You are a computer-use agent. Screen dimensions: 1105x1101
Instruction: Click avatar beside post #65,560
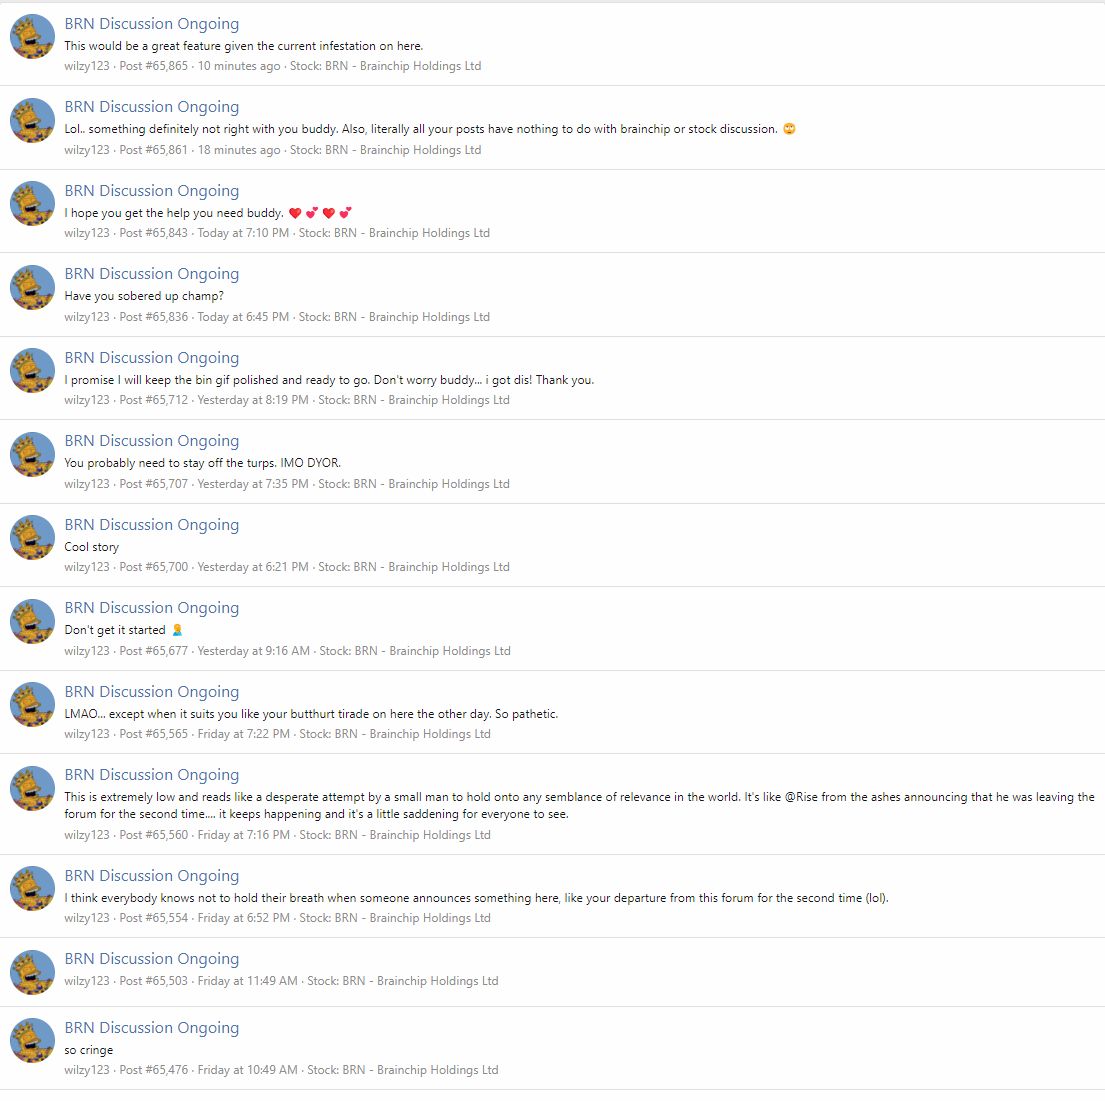click(x=32, y=788)
